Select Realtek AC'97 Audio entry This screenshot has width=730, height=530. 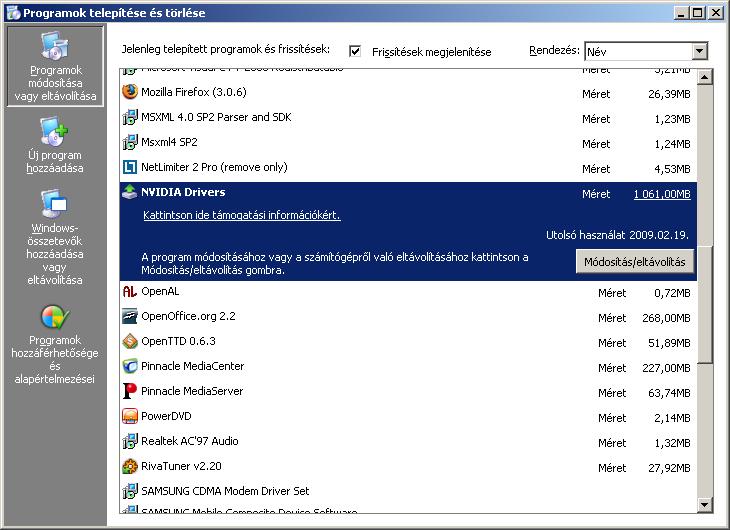[x=408, y=442]
